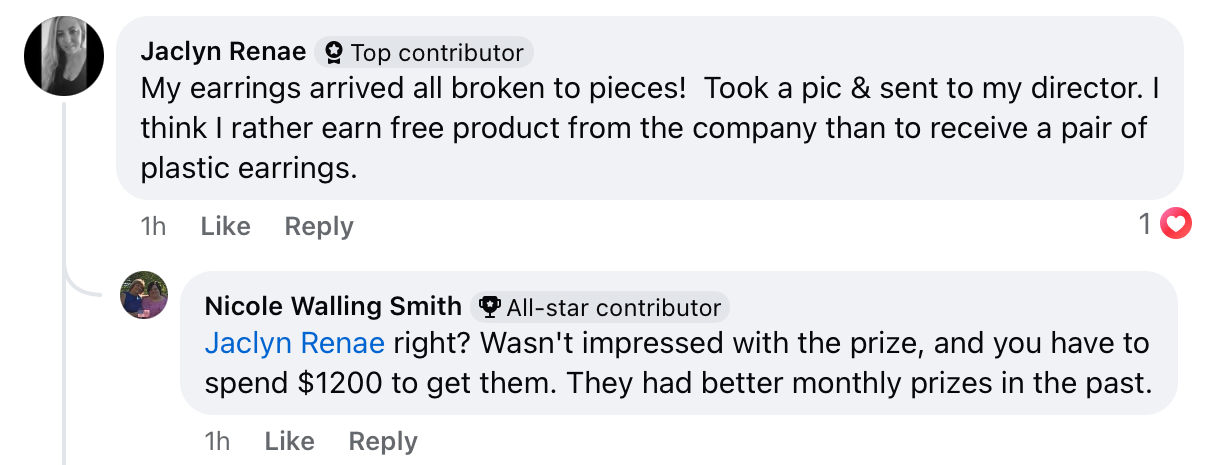
Task: Click the Jaclyn Renae commenter name
Action: pyautogui.click(x=223, y=52)
